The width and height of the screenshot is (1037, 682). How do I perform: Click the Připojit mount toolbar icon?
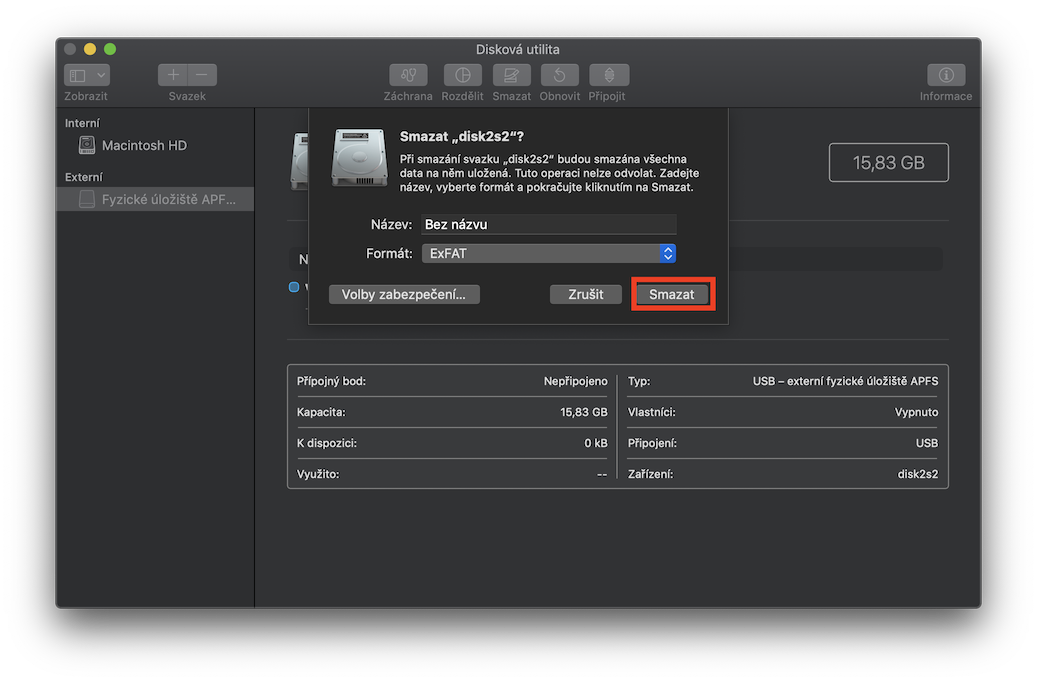(x=609, y=75)
